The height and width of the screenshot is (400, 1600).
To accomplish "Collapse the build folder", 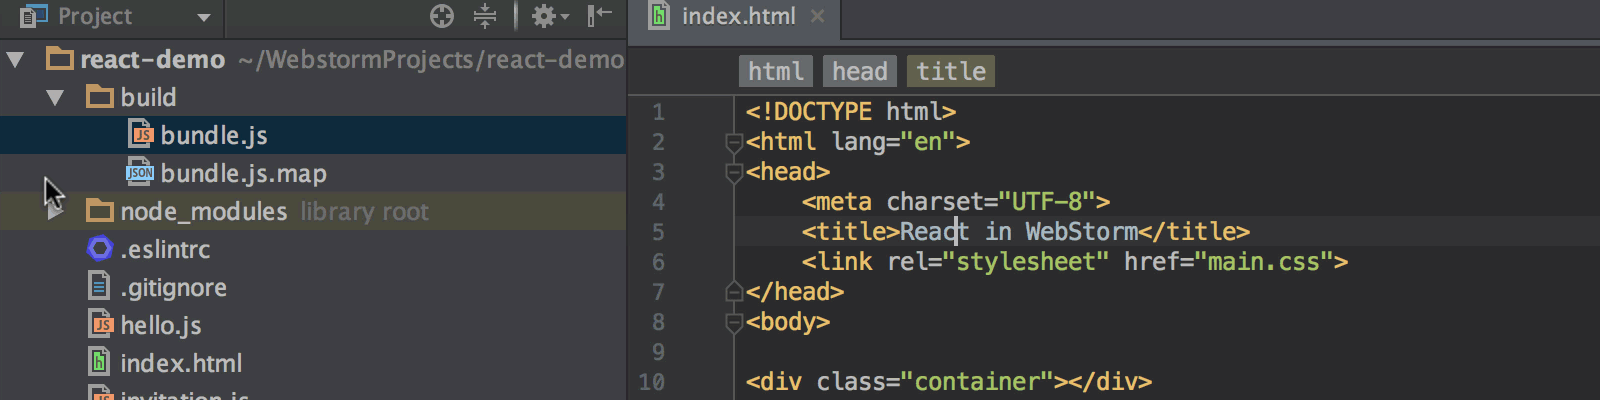I will [55, 98].
